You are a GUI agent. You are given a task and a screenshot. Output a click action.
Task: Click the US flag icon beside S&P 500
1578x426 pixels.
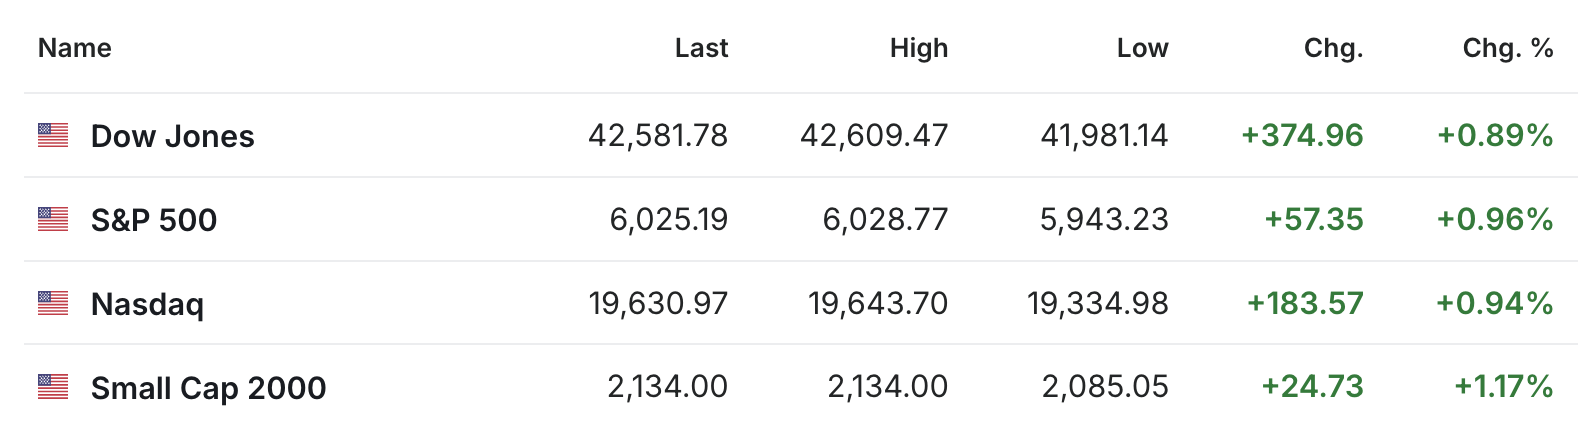(53, 219)
